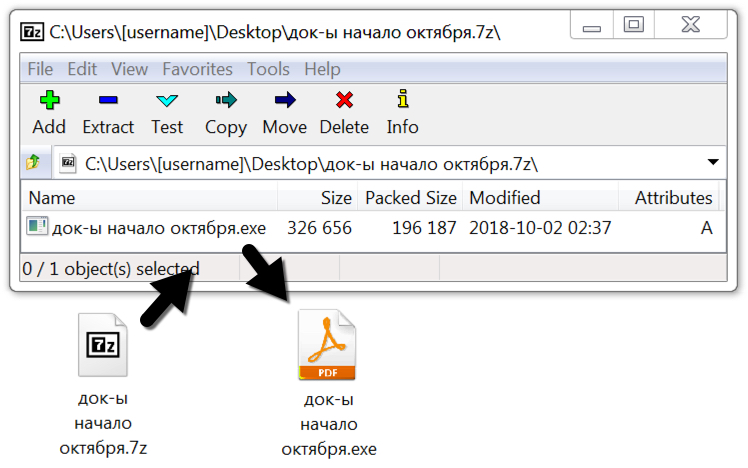Sort by Packed Size column header

click(410, 198)
